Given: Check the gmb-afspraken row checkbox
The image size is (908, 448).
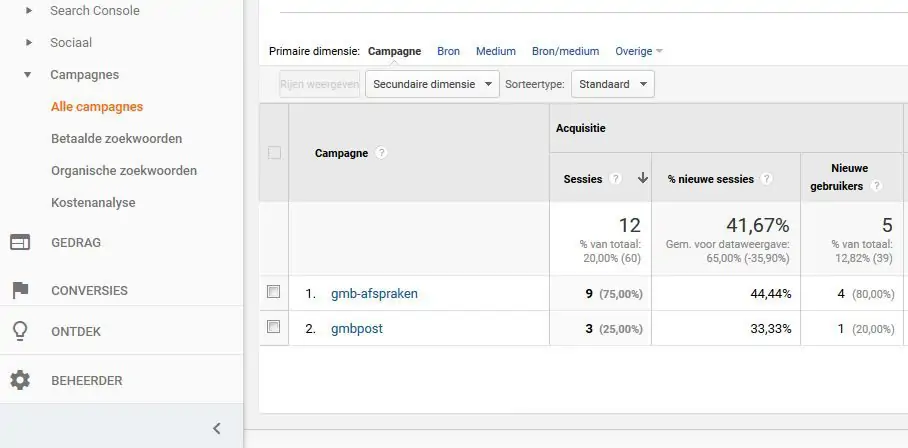Looking at the screenshot, I should click(x=274, y=293).
